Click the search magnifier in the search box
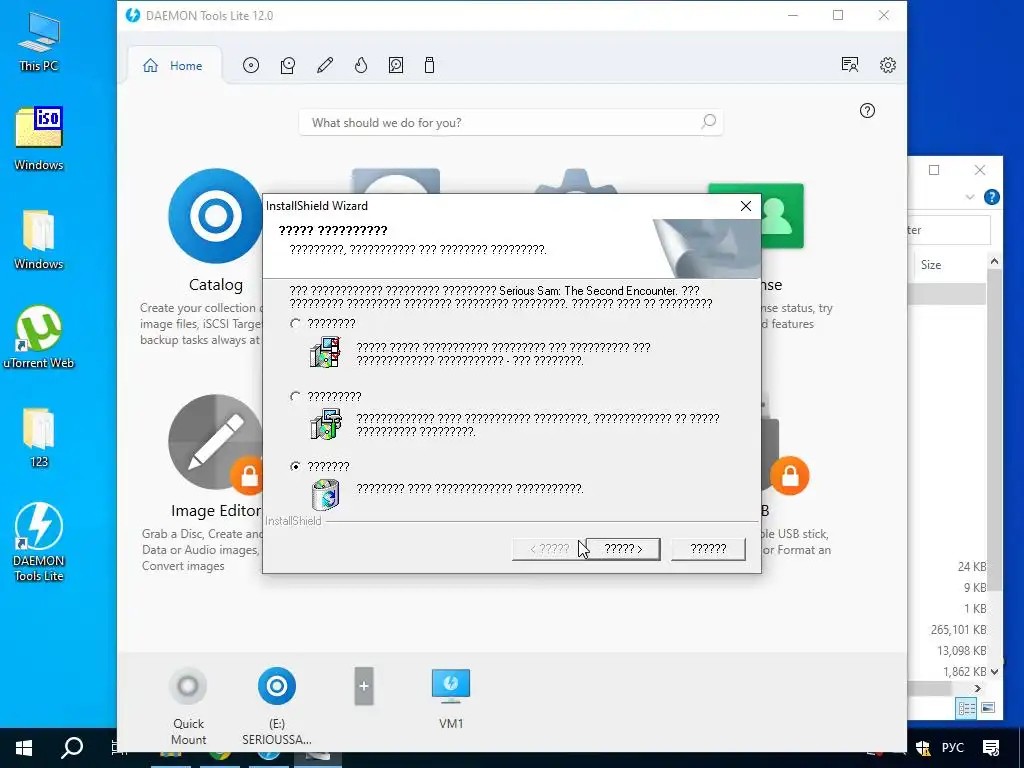Screen dimensions: 1024x768 [709, 121]
